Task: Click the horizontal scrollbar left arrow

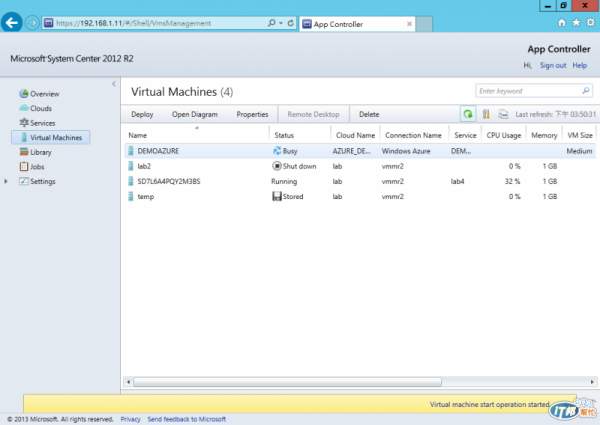Action: pos(128,382)
